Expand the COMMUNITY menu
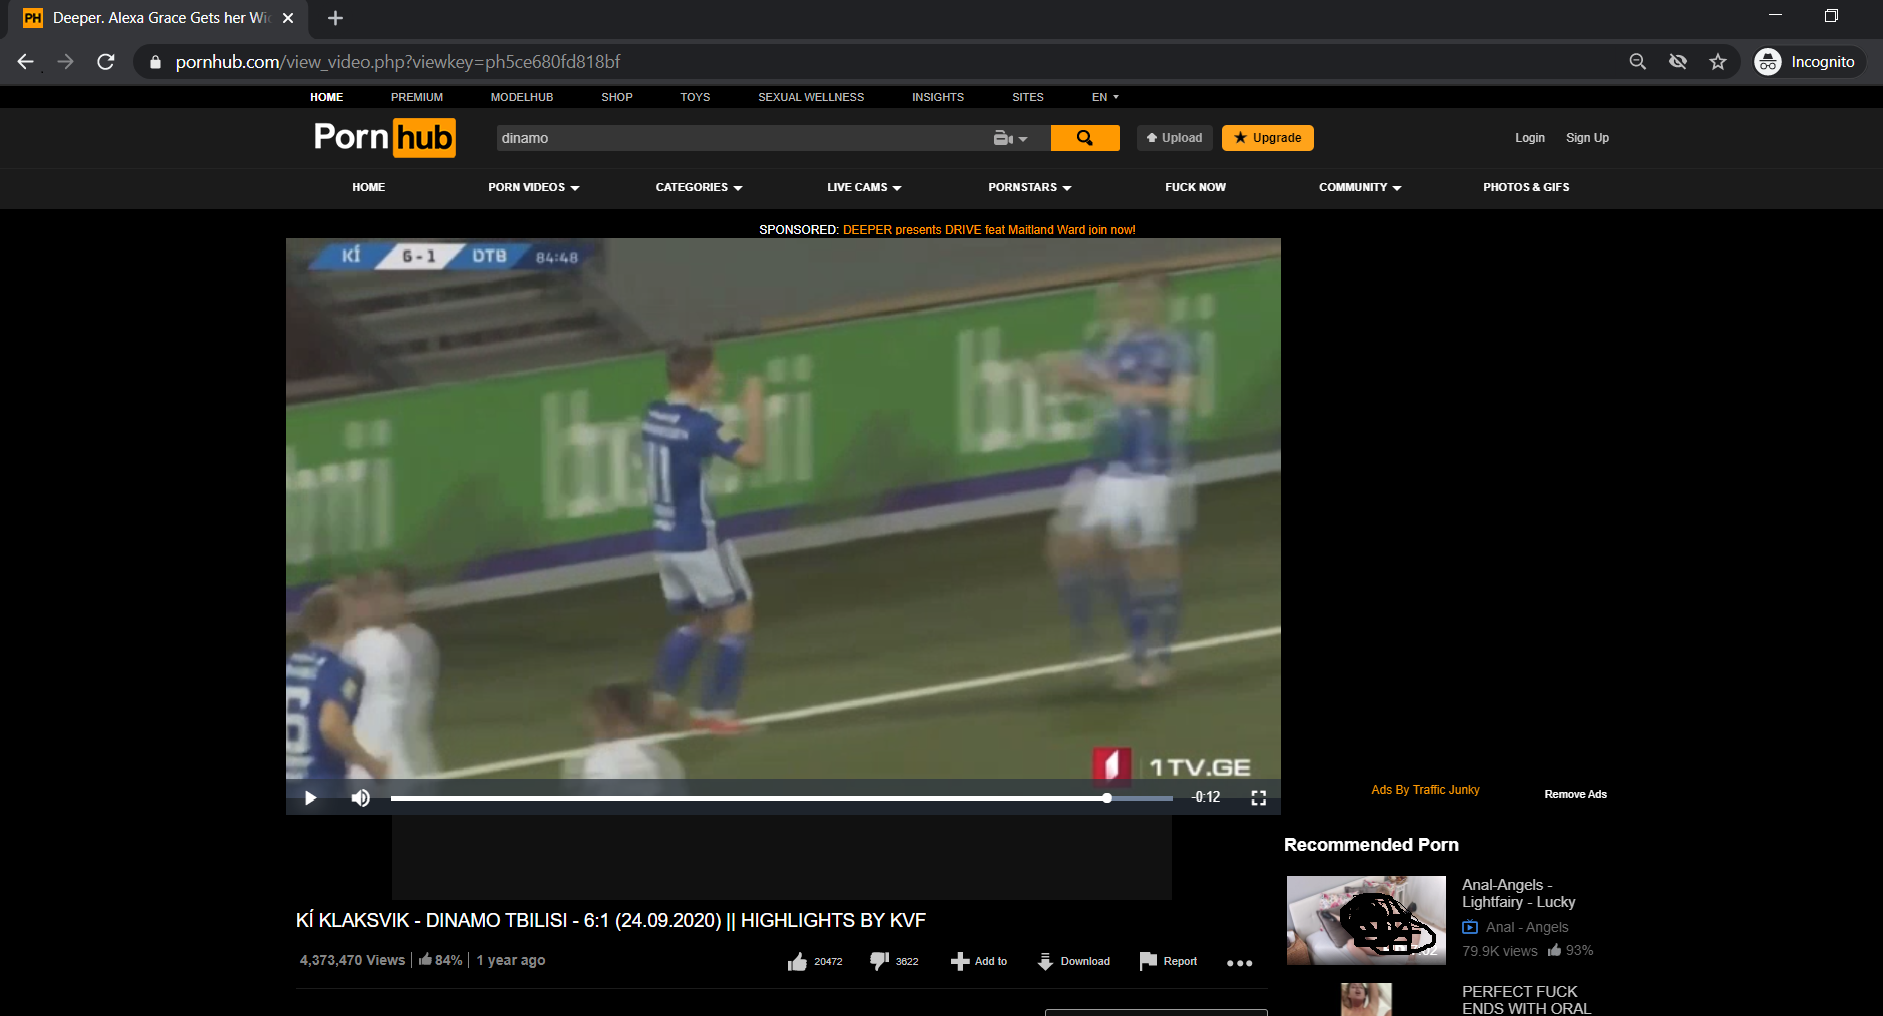The image size is (1883, 1016). (x=1360, y=187)
